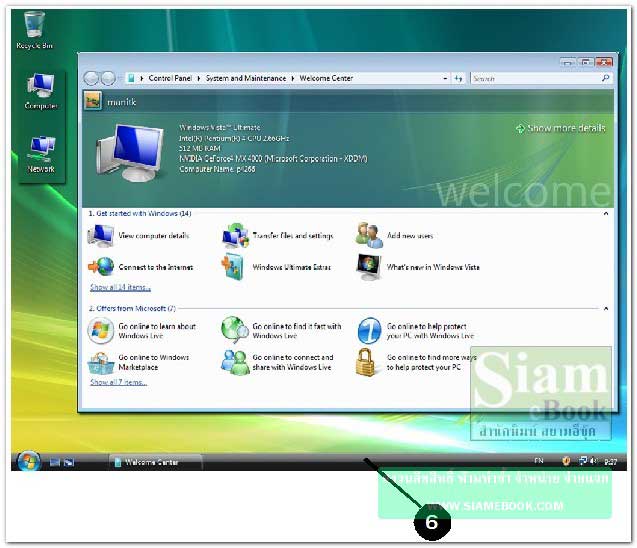Click the Switch between windows quick launch icon
The width and height of the screenshot is (637, 548).
point(69,462)
